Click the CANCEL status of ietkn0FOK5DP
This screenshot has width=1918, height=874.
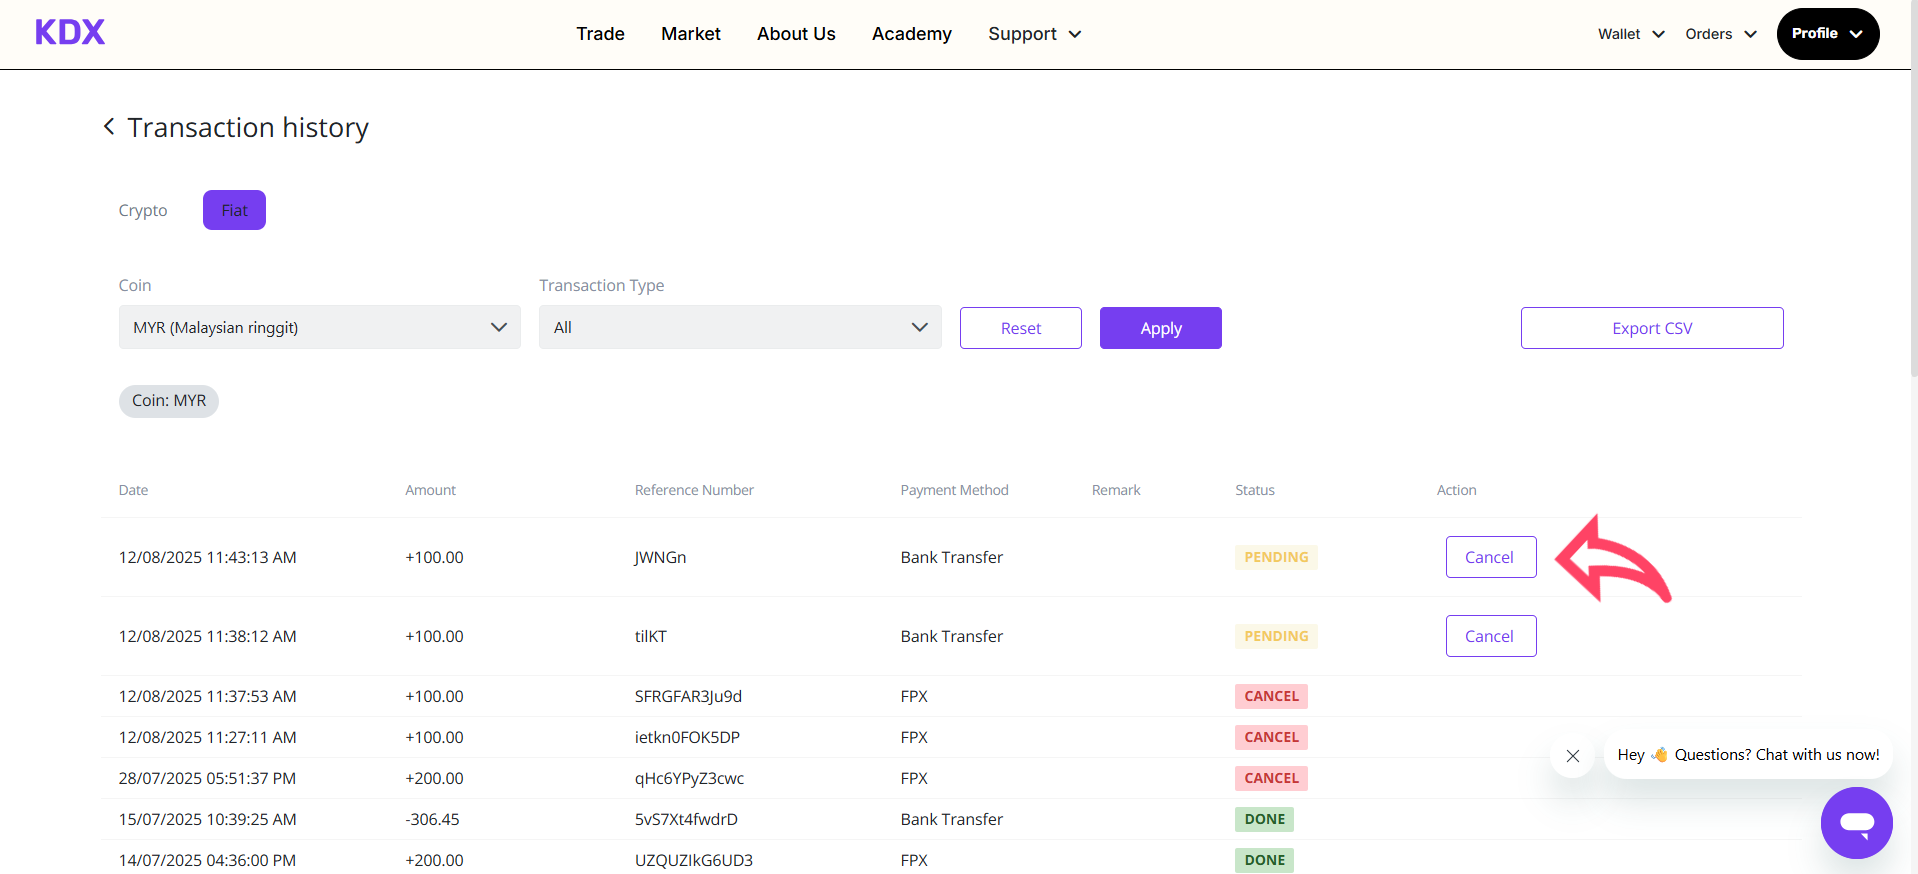coord(1271,737)
